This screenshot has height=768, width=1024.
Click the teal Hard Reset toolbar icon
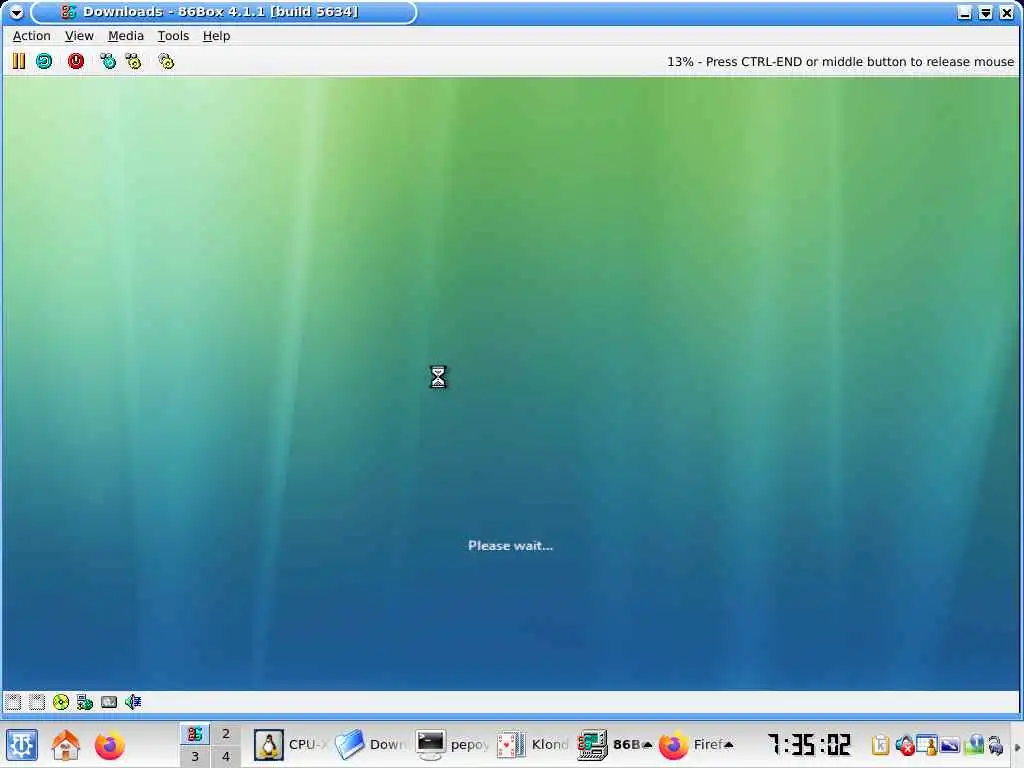tap(44, 61)
